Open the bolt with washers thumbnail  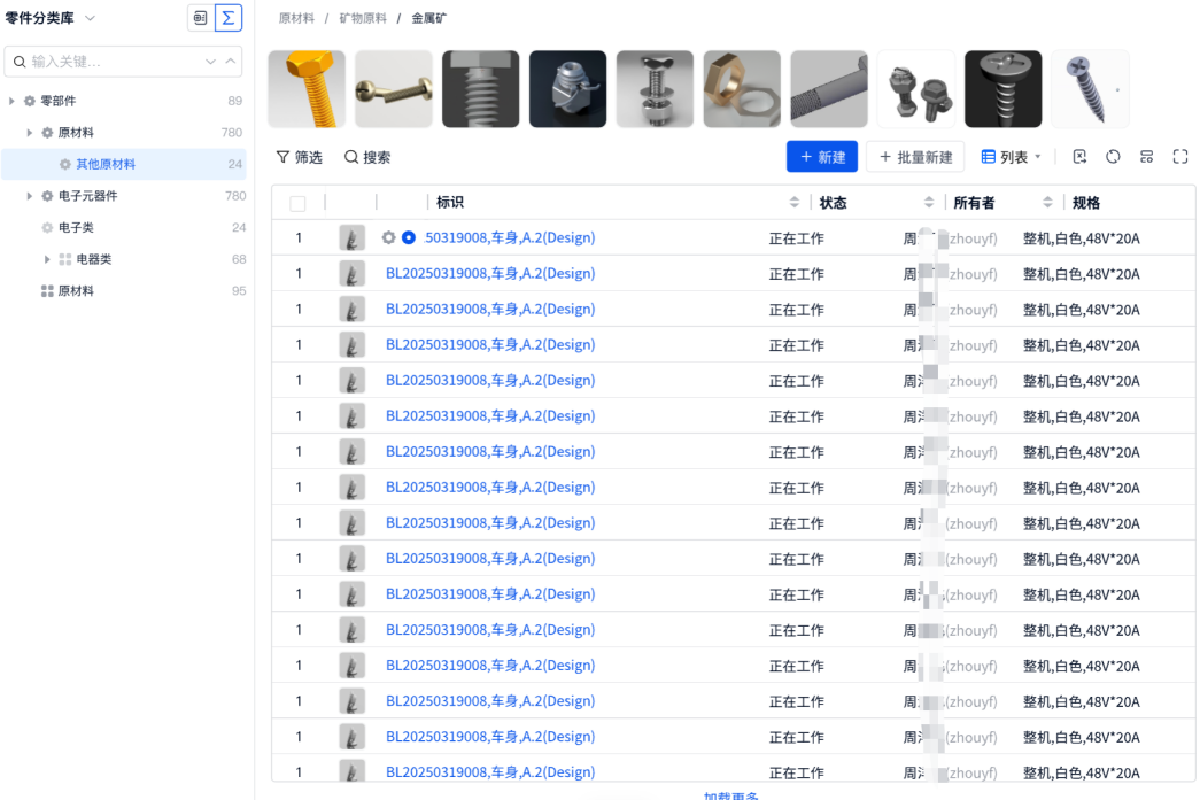point(655,89)
